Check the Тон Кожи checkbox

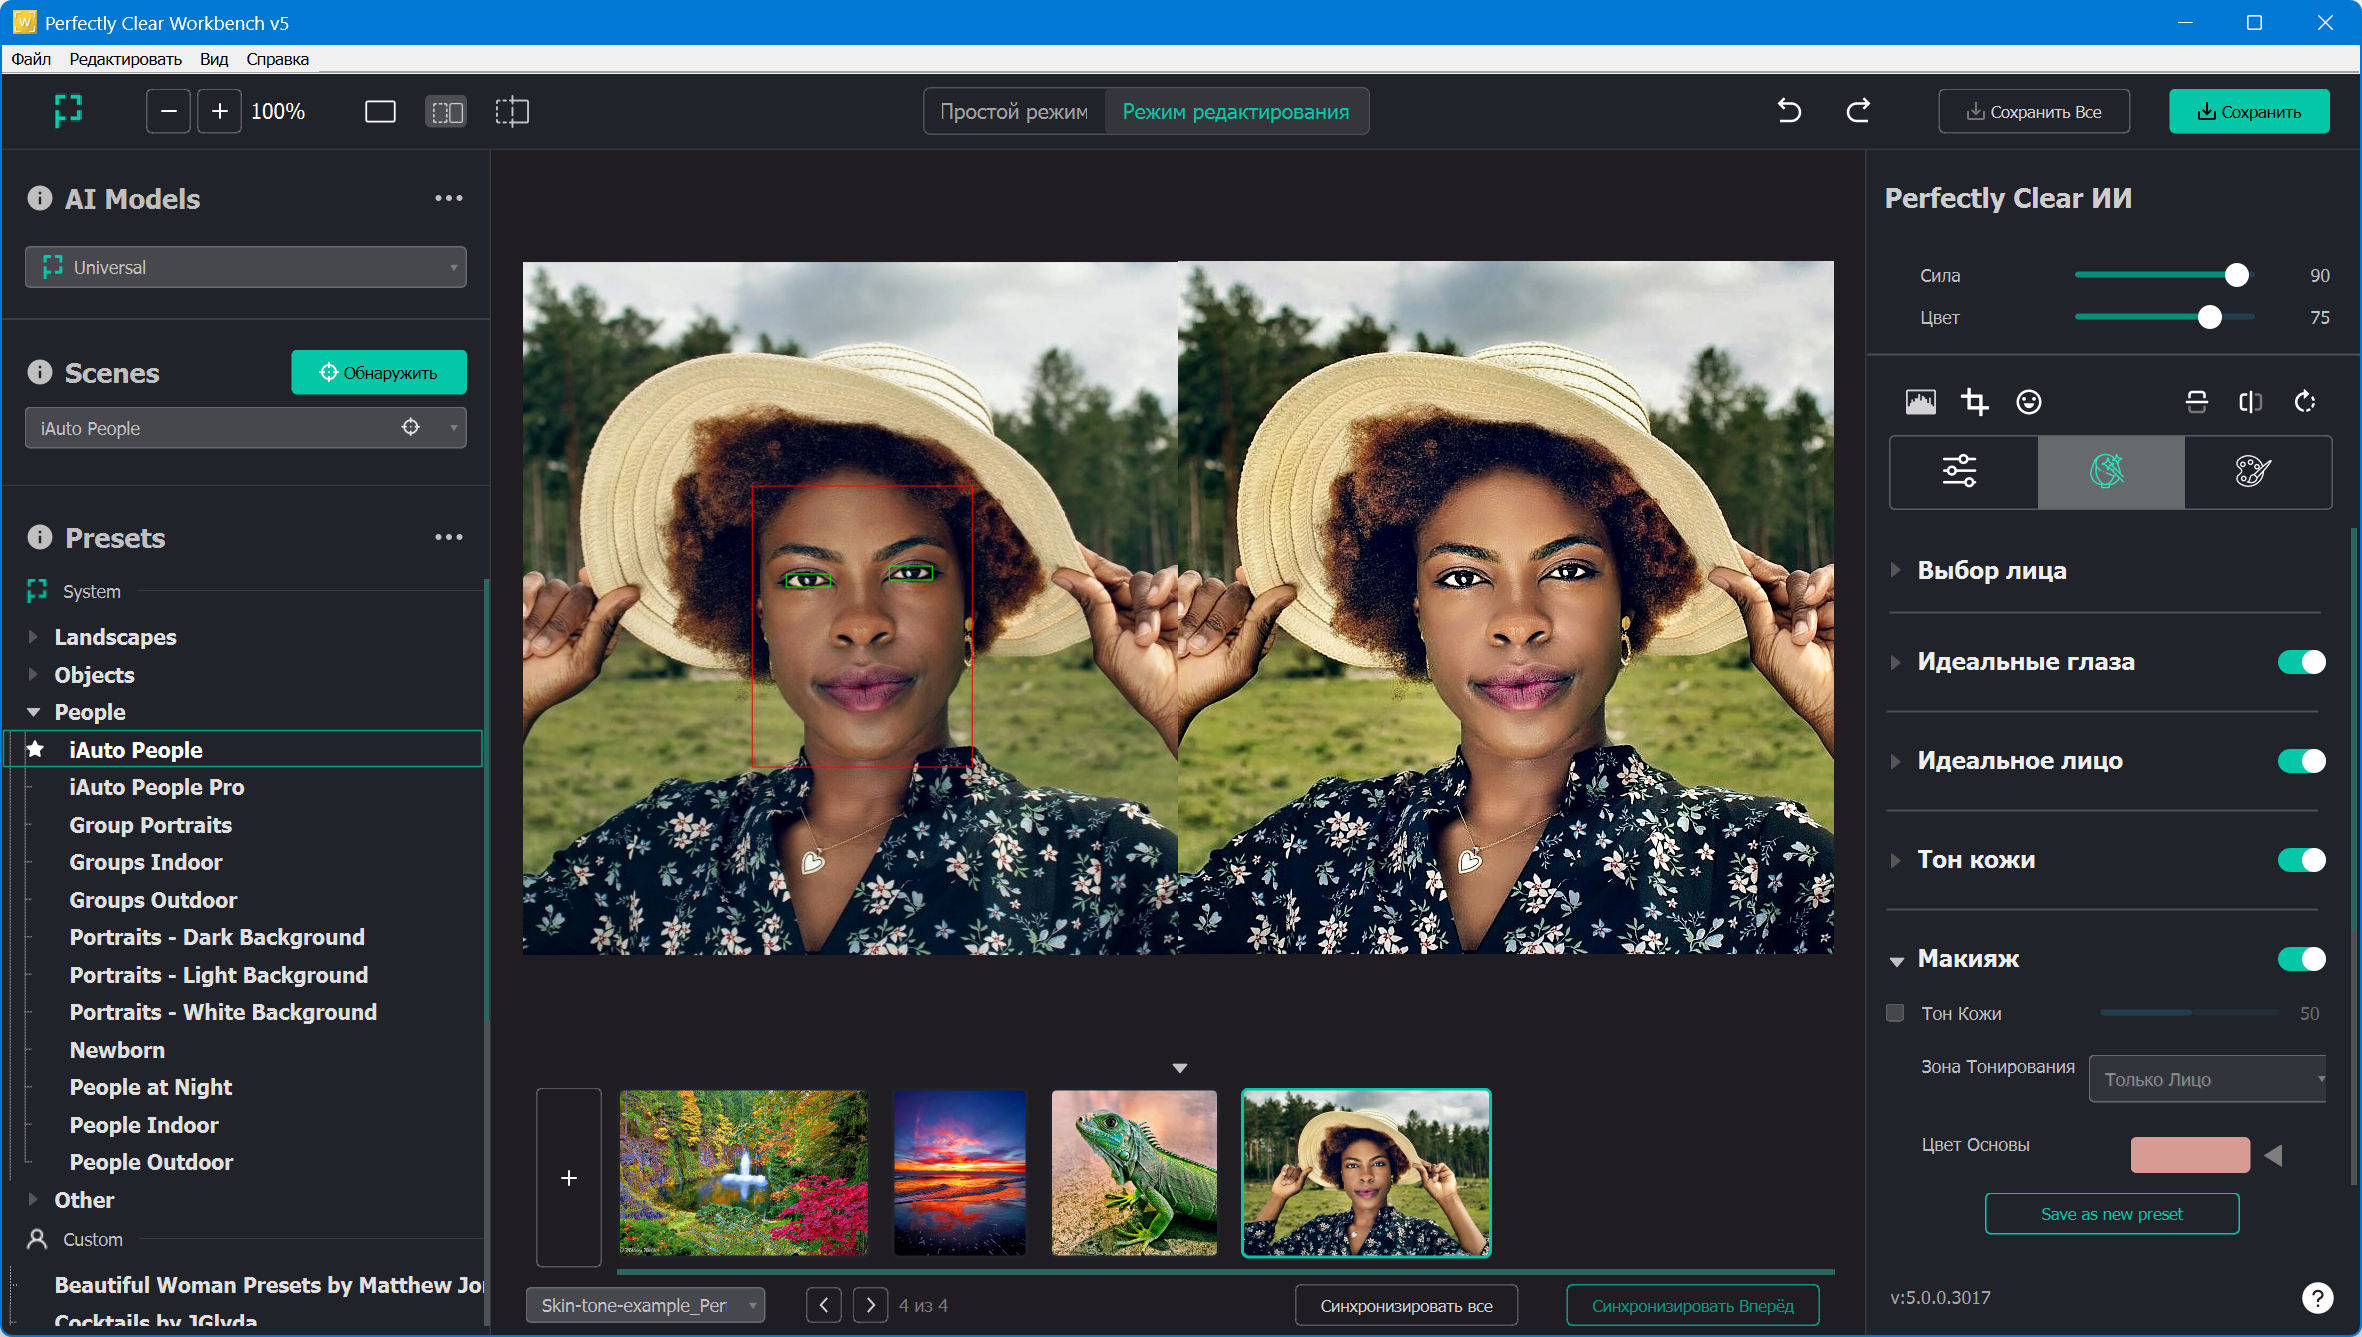coord(1895,1013)
